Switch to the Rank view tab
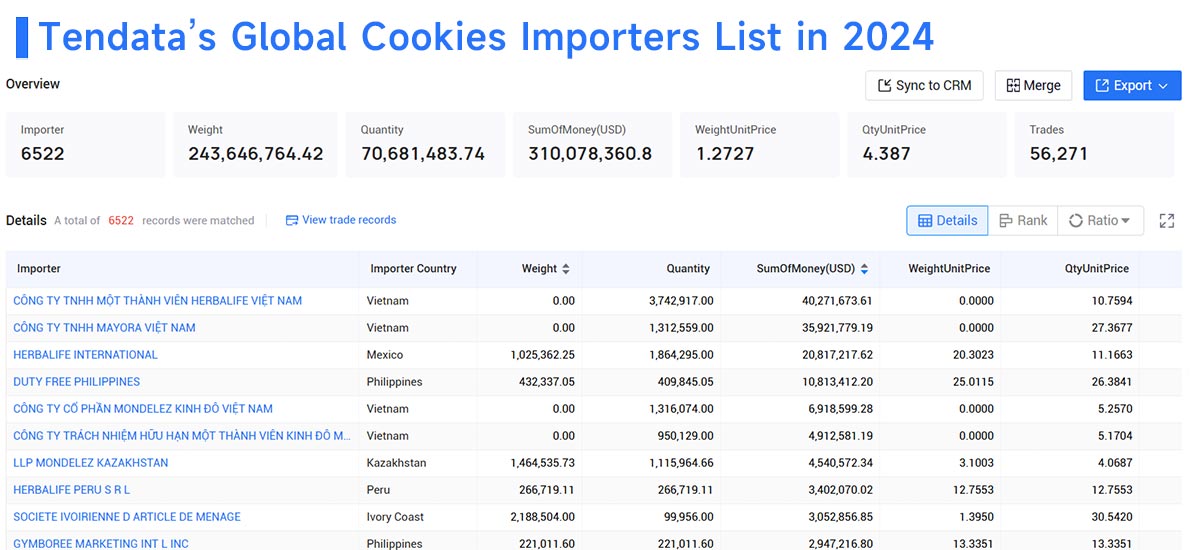This screenshot has width=1190, height=550. coord(1023,221)
